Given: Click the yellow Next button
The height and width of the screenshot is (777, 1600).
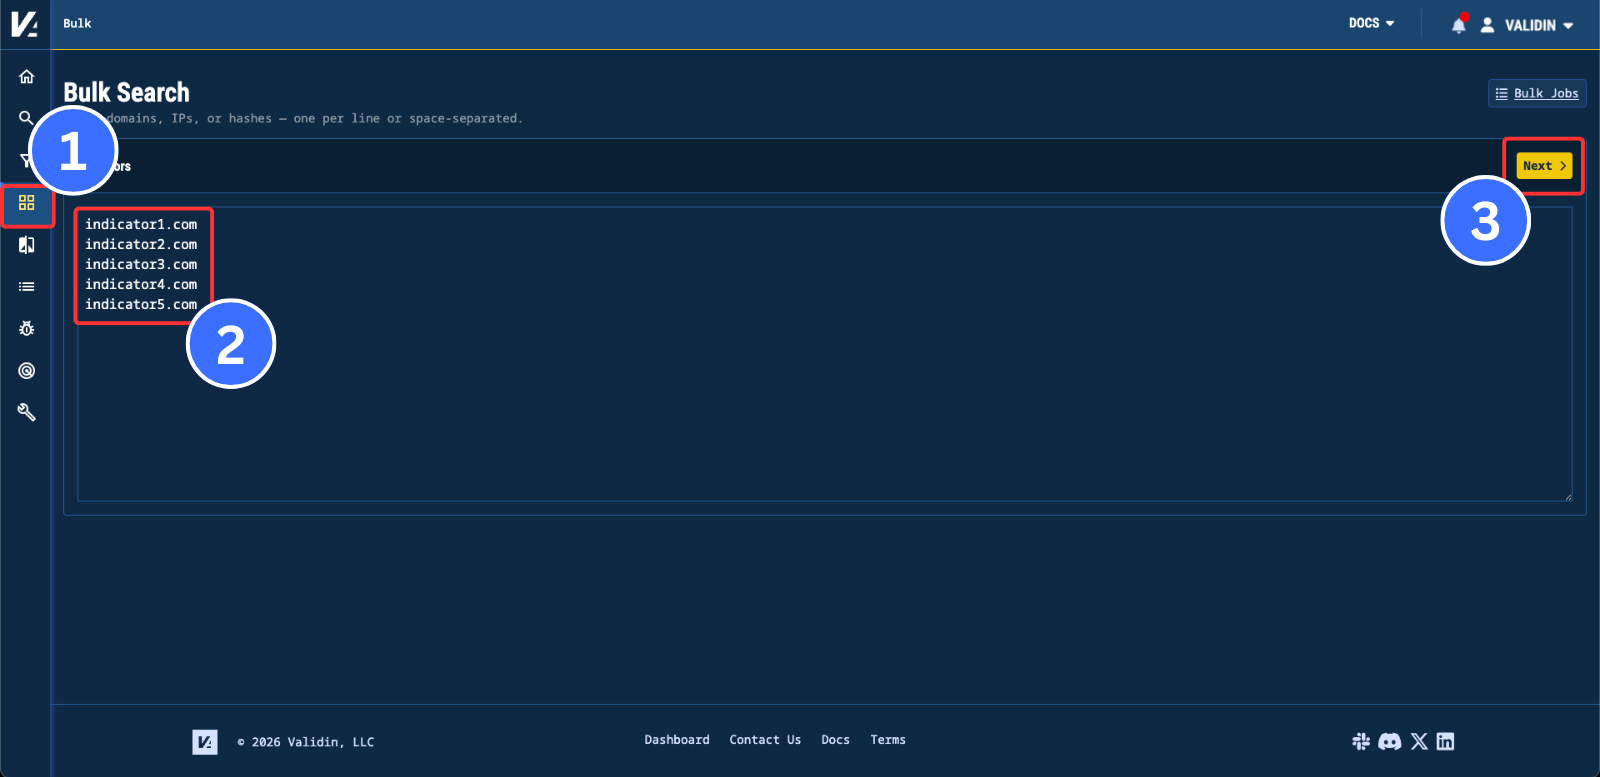Looking at the screenshot, I should coord(1544,166).
